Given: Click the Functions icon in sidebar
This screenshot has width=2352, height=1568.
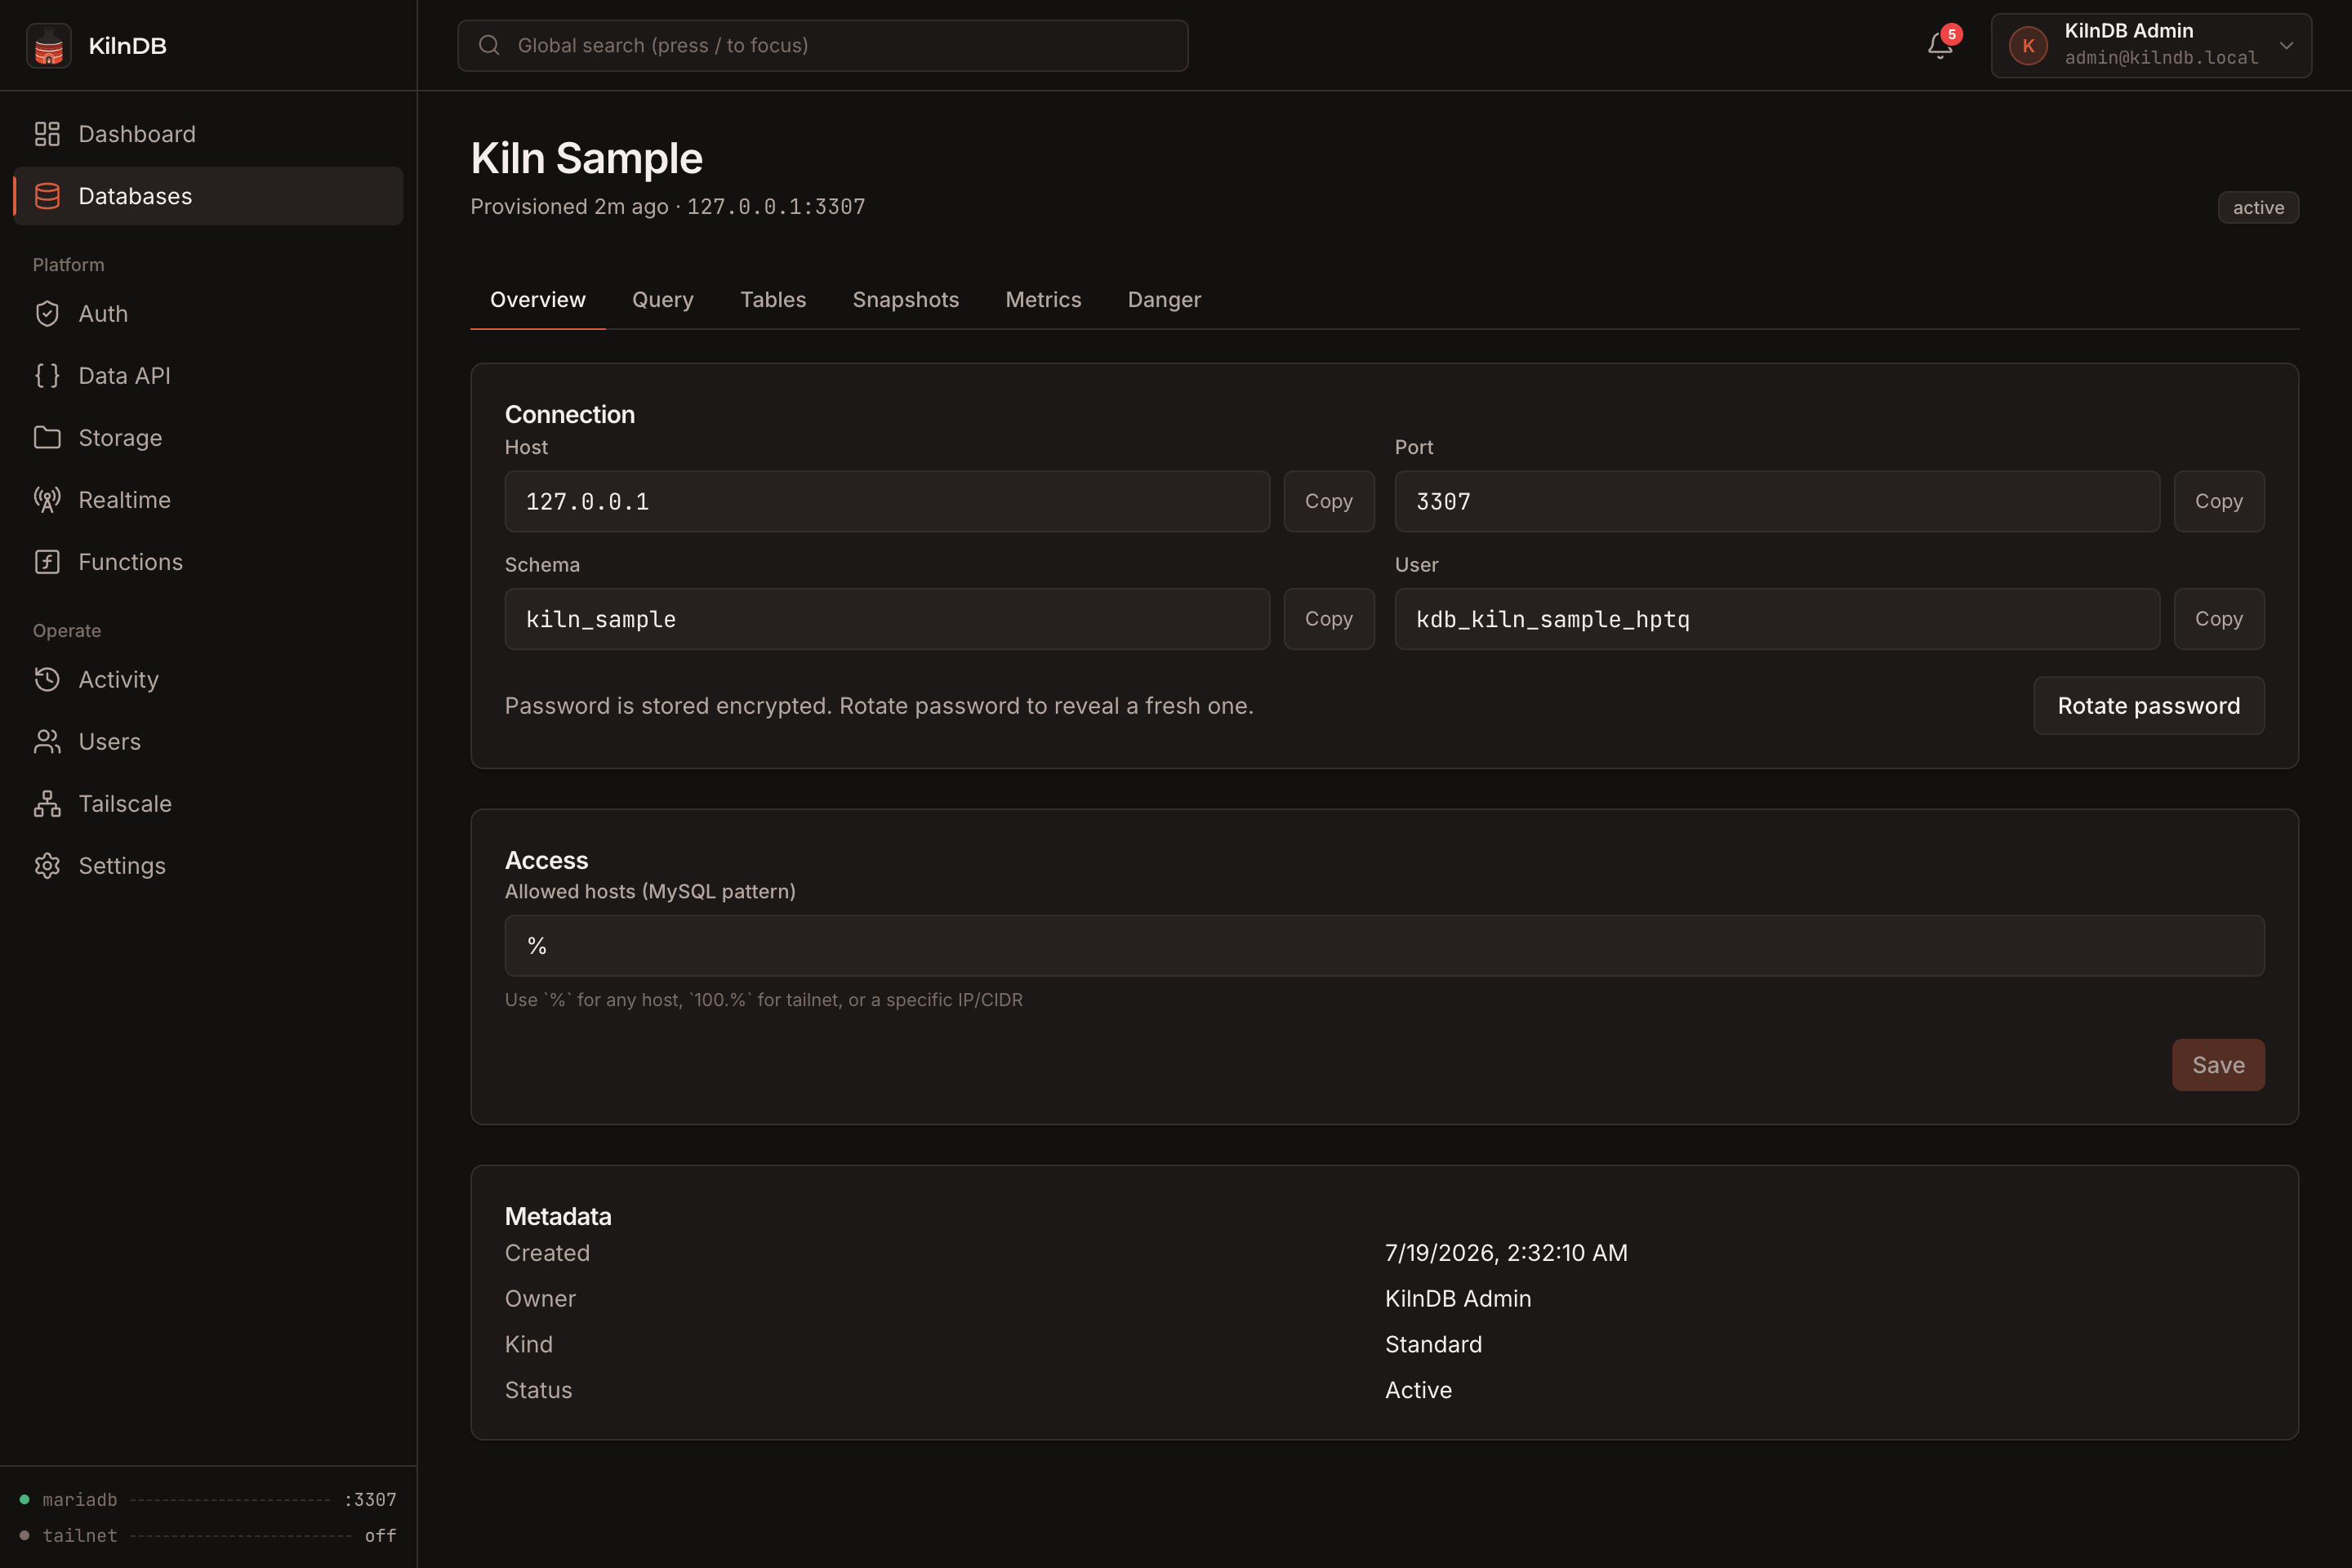Looking at the screenshot, I should tap(47, 562).
